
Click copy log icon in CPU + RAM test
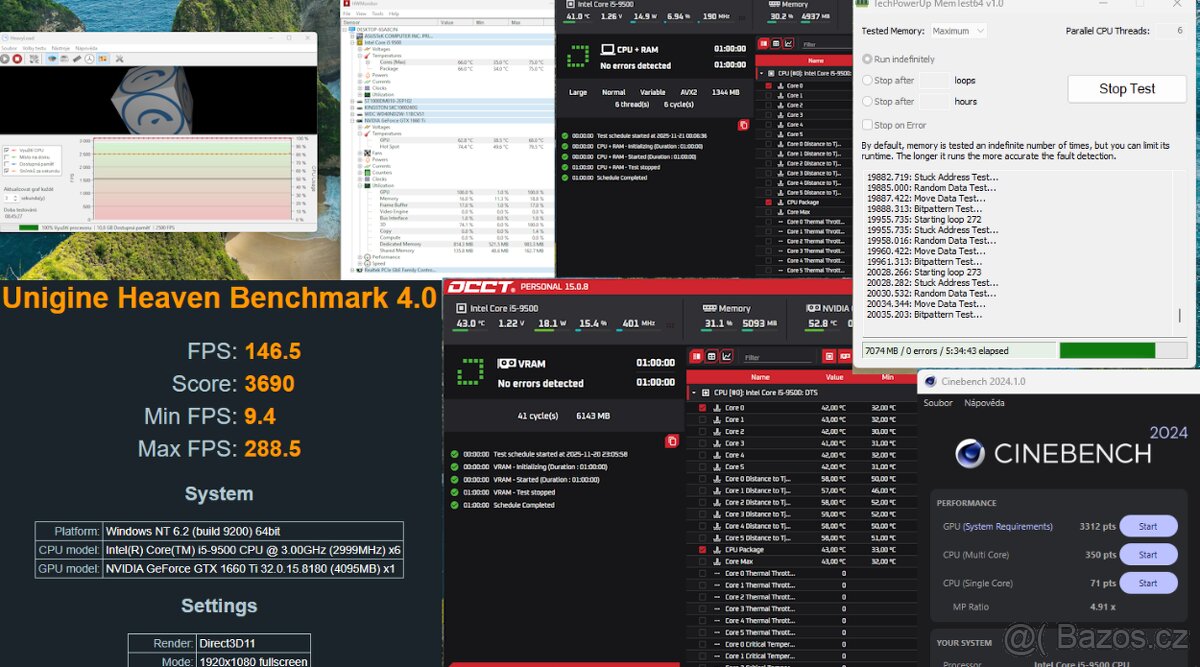(743, 125)
